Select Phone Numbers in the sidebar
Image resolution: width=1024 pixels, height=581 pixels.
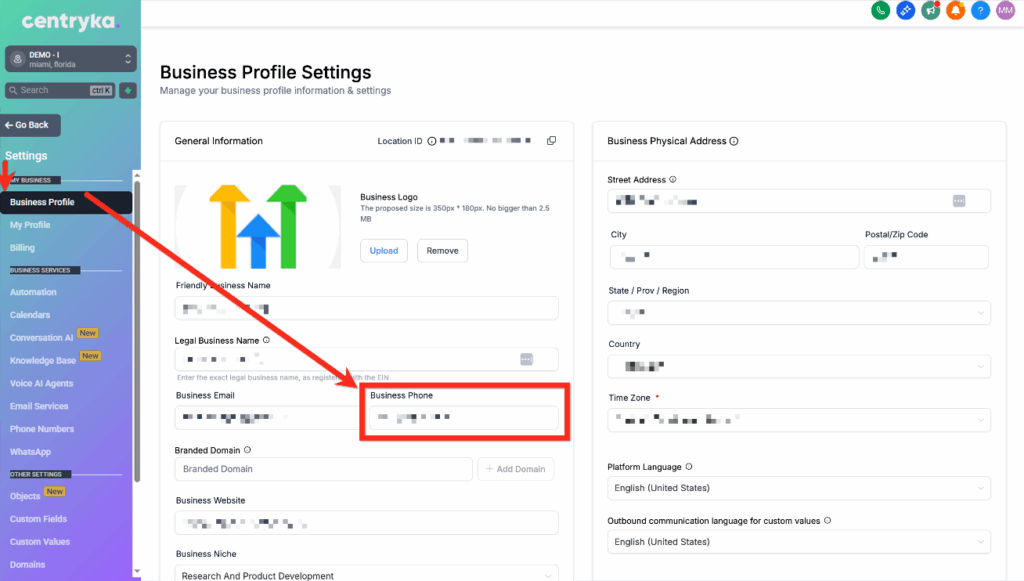pyautogui.click(x=42, y=429)
